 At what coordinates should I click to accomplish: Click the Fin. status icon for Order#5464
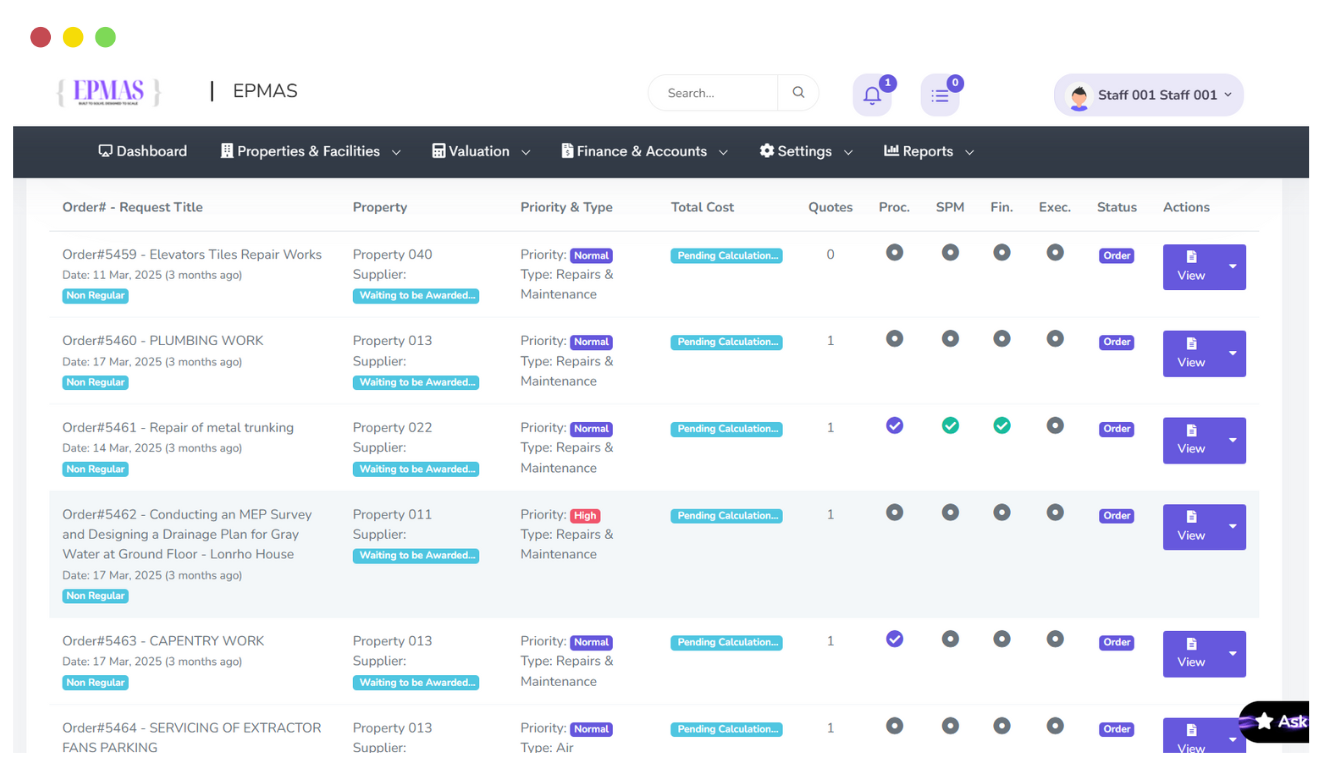1001,726
